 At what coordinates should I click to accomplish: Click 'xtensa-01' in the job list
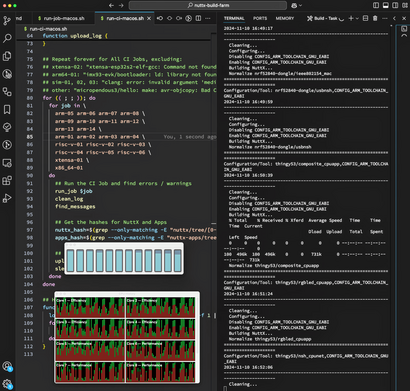69,160
